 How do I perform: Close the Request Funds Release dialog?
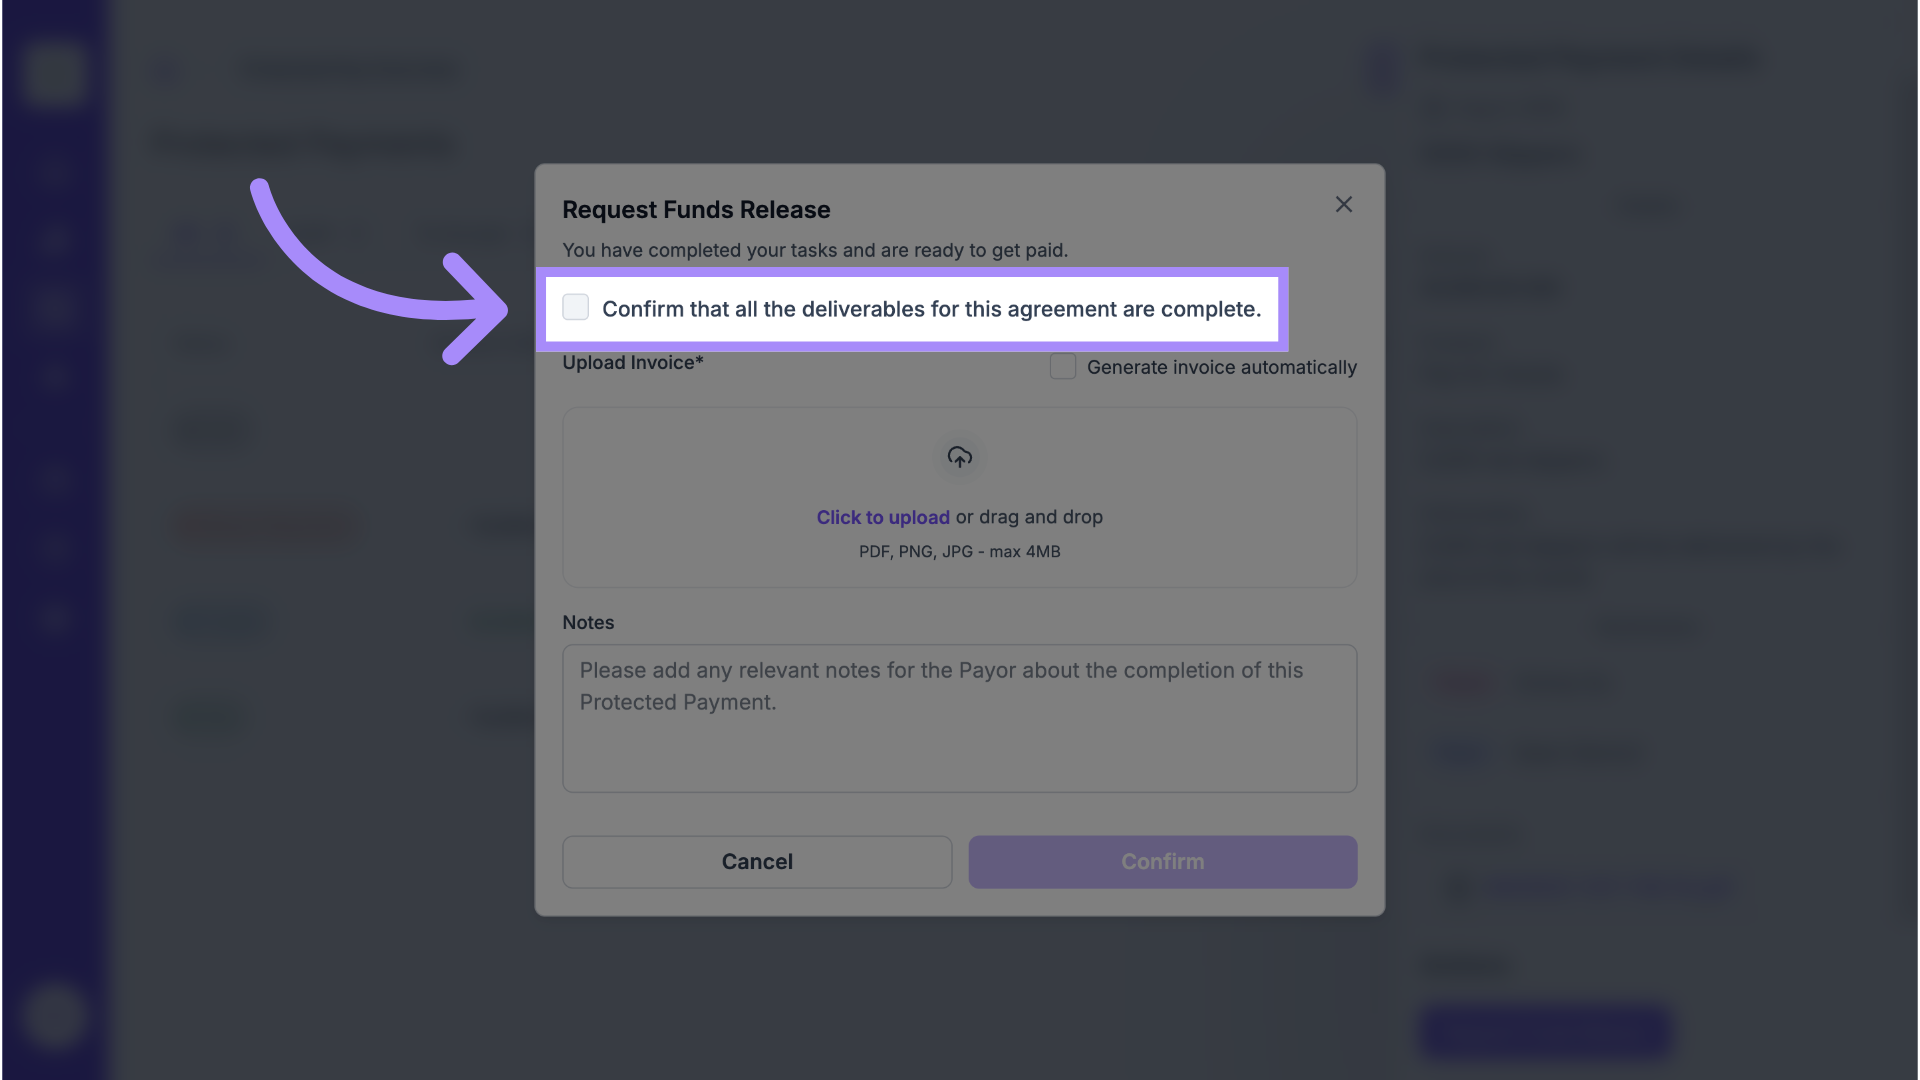pyautogui.click(x=1343, y=205)
